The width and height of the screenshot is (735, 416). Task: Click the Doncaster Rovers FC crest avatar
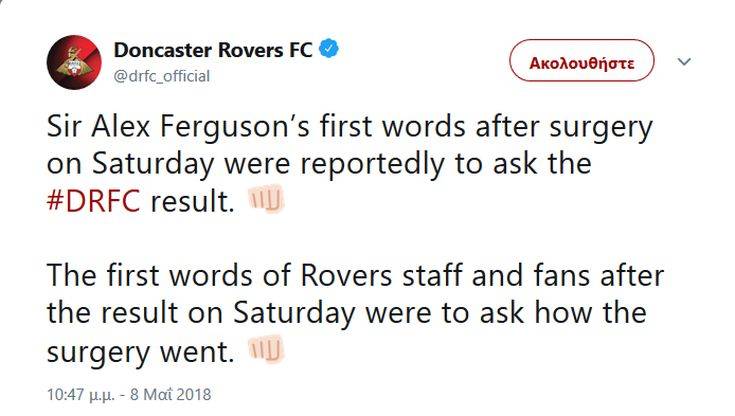point(74,62)
